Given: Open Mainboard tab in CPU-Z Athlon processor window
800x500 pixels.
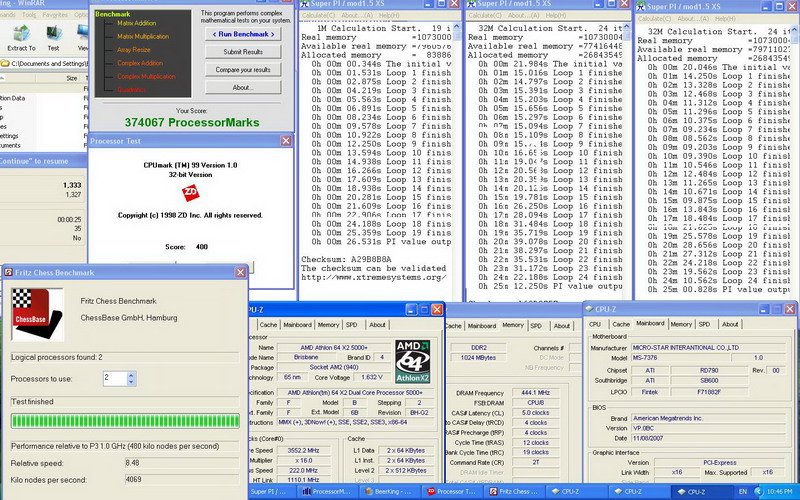Looking at the screenshot, I should pos(297,324).
